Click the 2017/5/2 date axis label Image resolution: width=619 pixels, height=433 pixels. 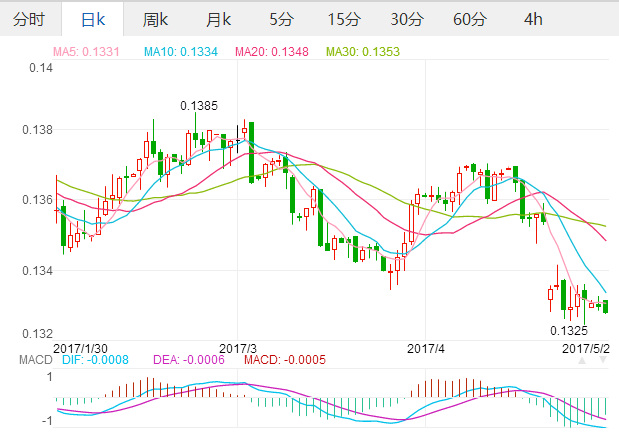pyautogui.click(x=586, y=349)
